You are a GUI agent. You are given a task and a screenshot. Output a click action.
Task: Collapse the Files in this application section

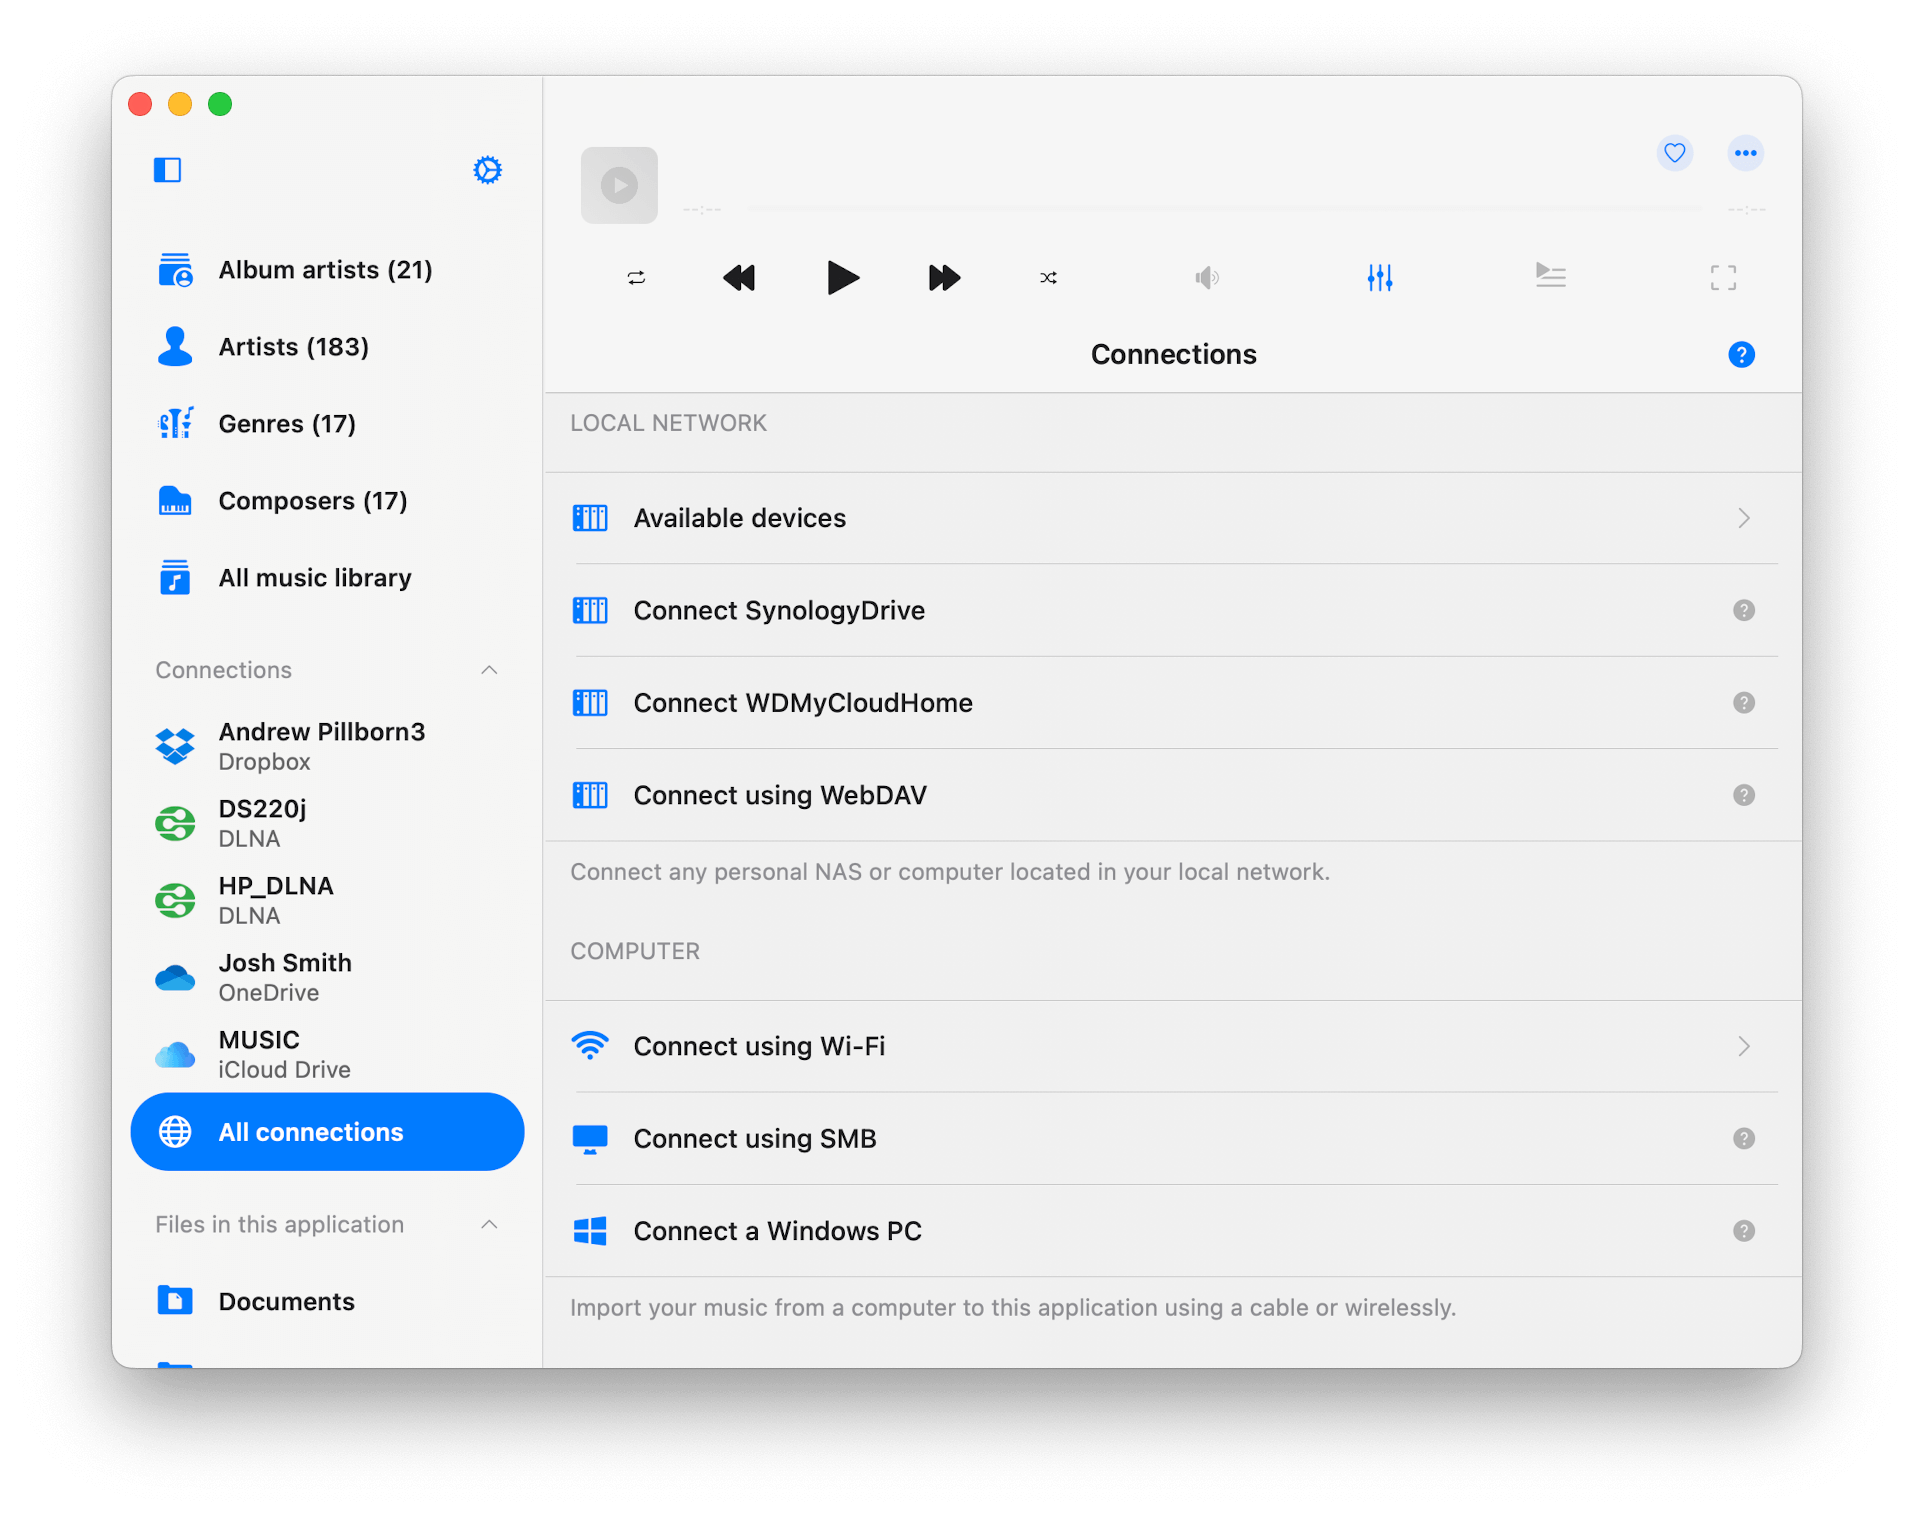489,1224
